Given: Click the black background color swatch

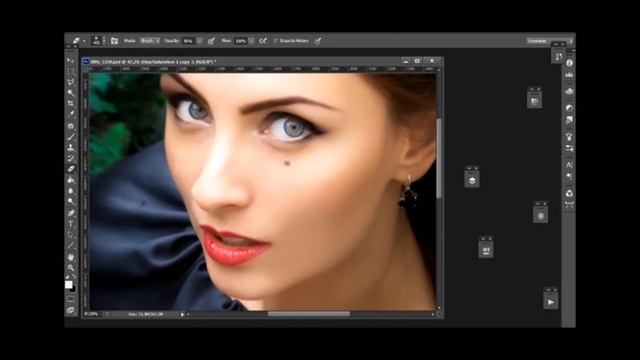Looking at the screenshot, I should coord(73,289).
